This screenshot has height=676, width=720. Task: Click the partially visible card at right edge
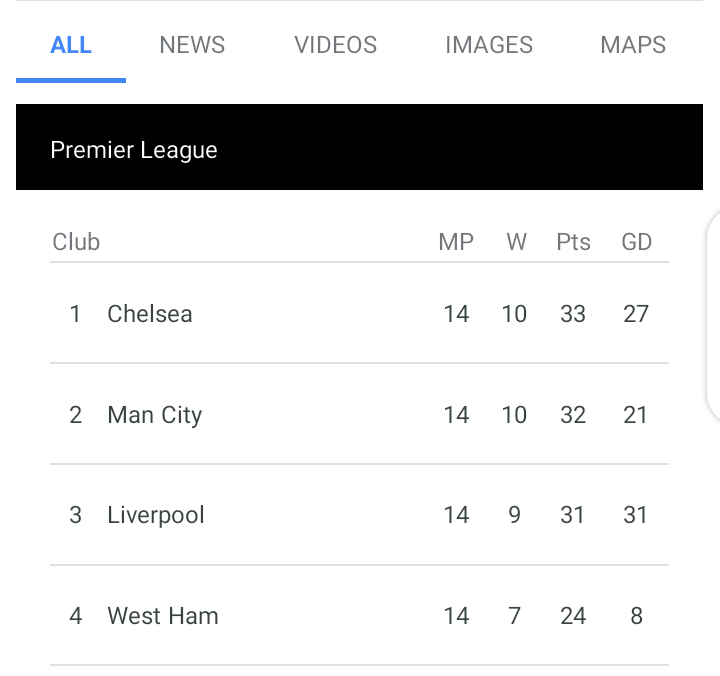(x=713, y=317)
